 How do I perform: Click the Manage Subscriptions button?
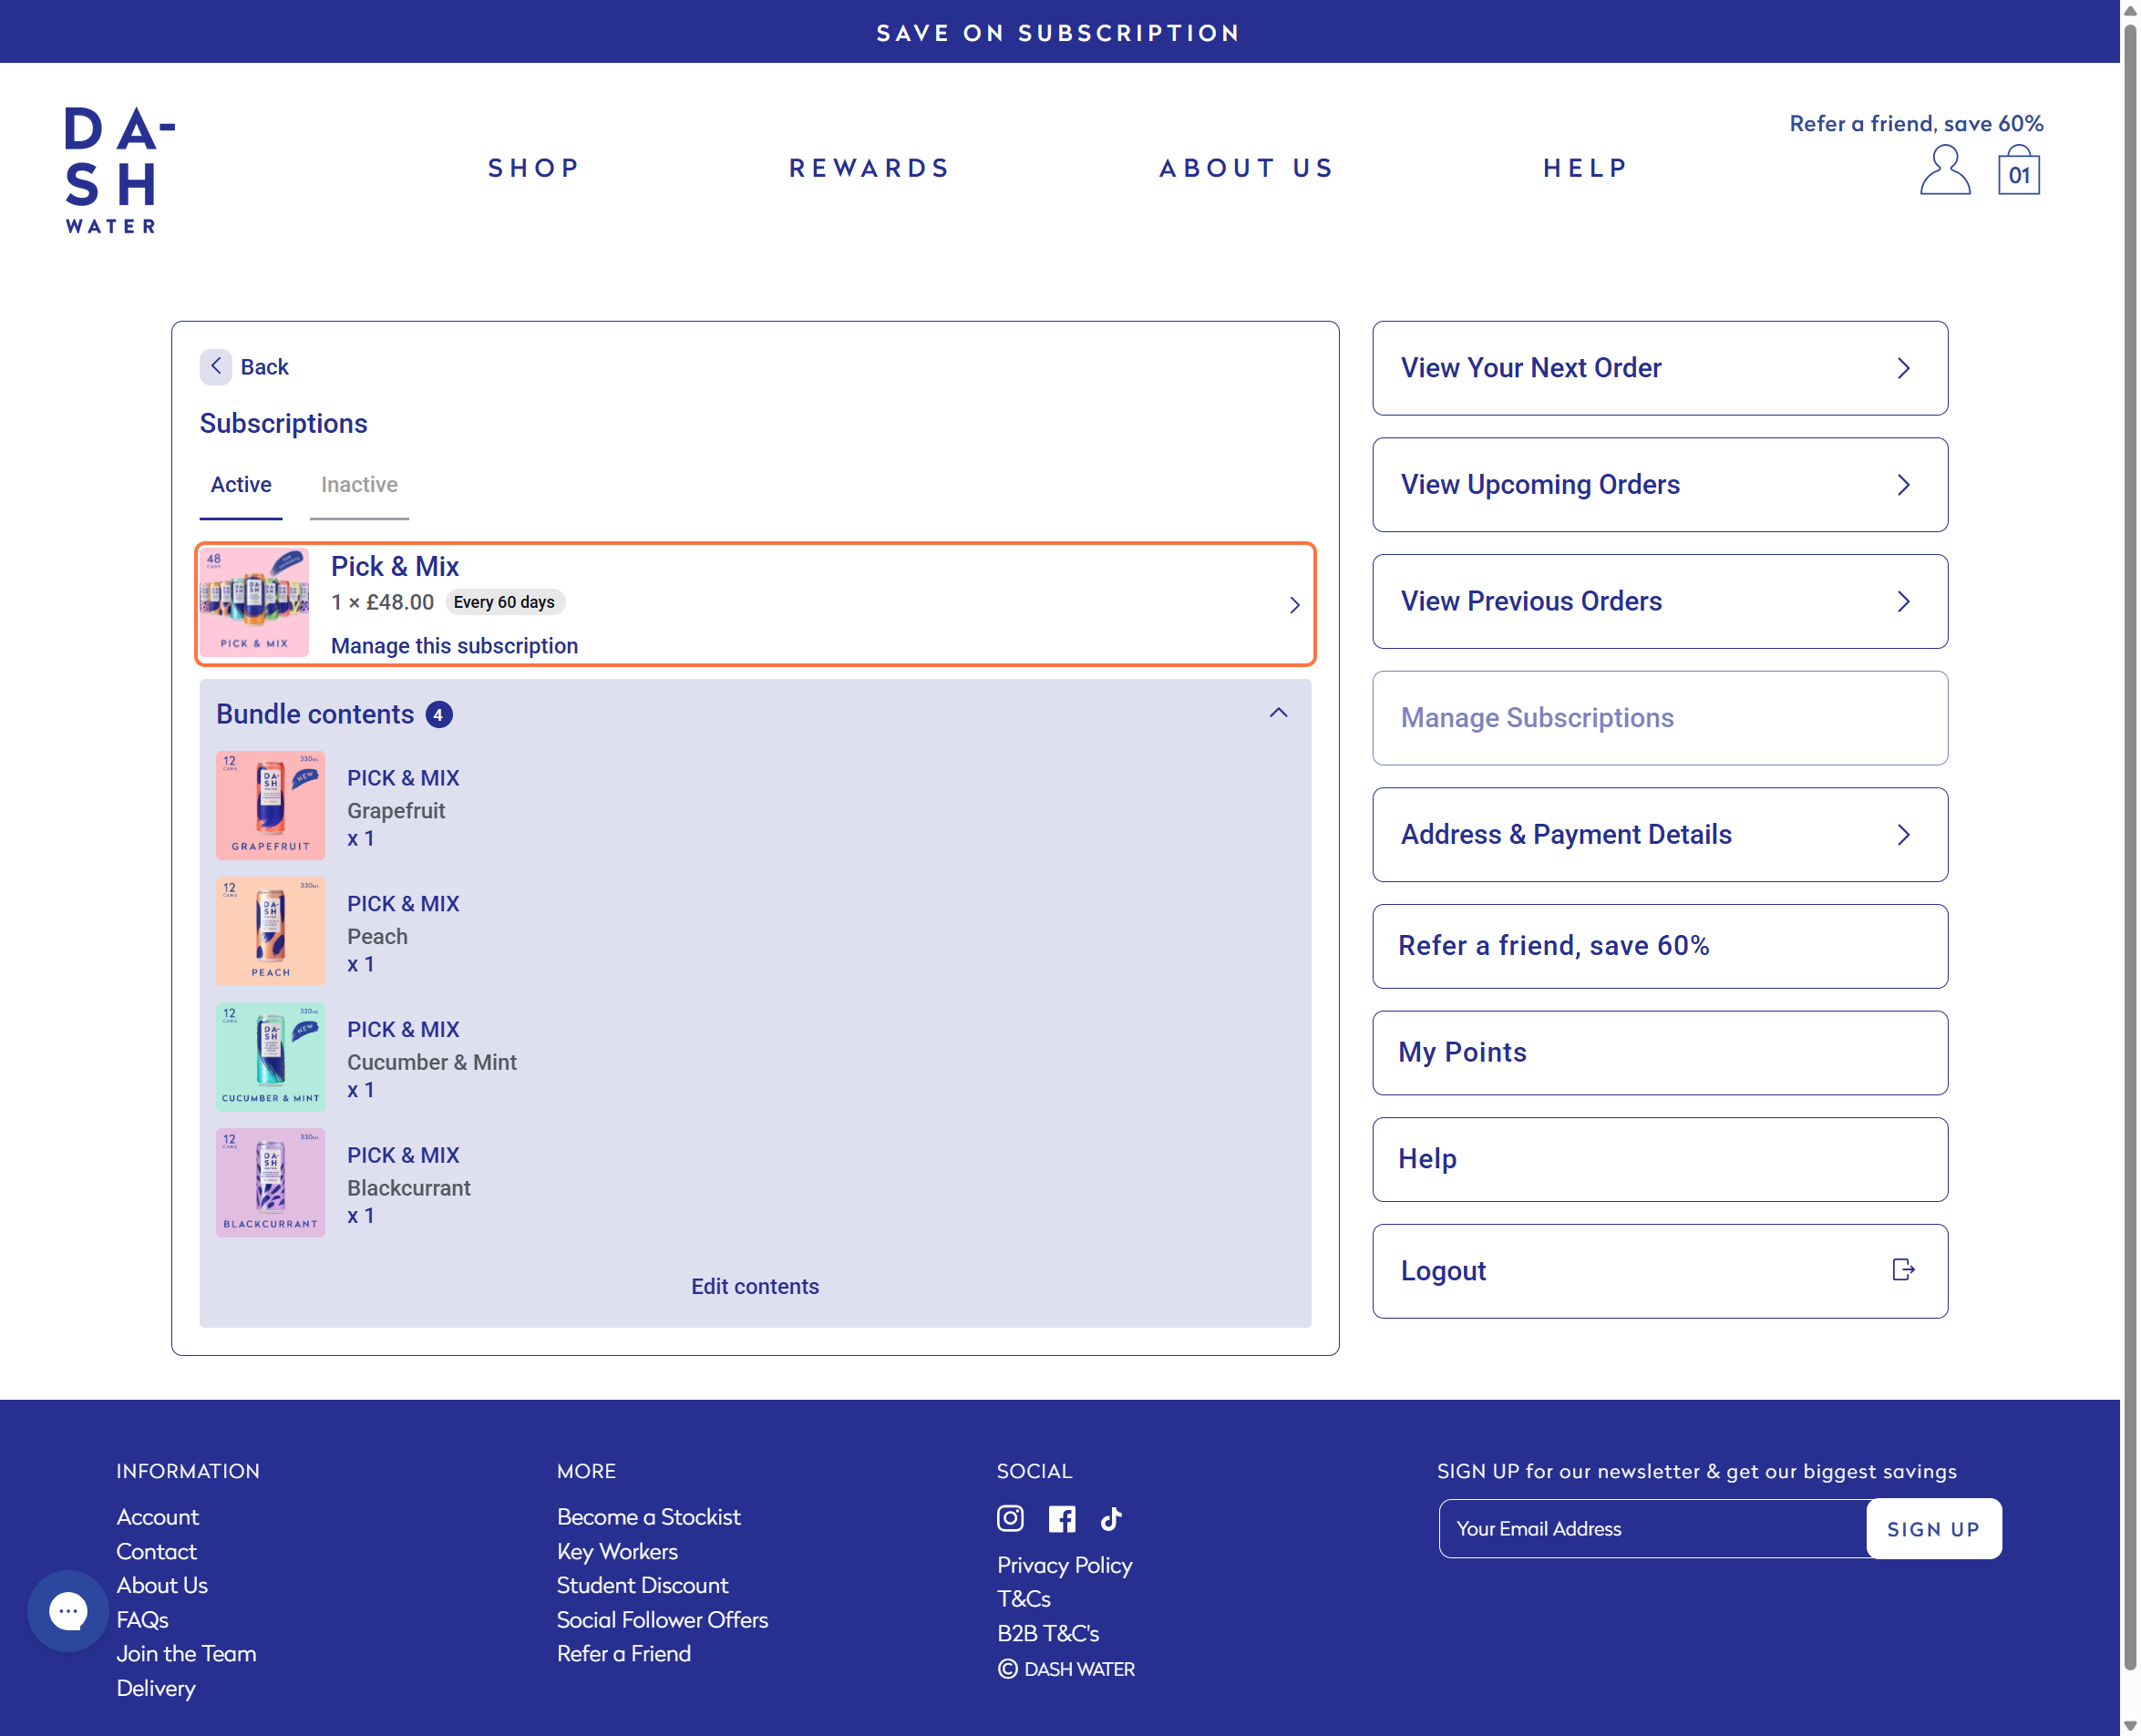(x=1660, y=718)
